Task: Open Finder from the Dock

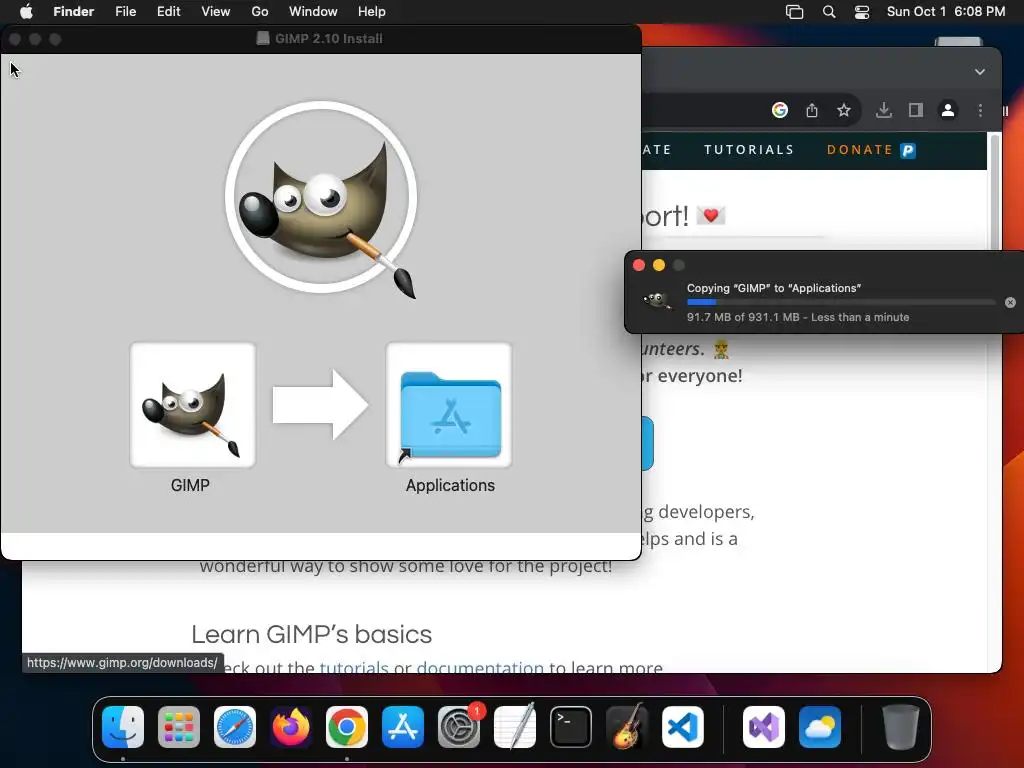Action: [123, 727]
